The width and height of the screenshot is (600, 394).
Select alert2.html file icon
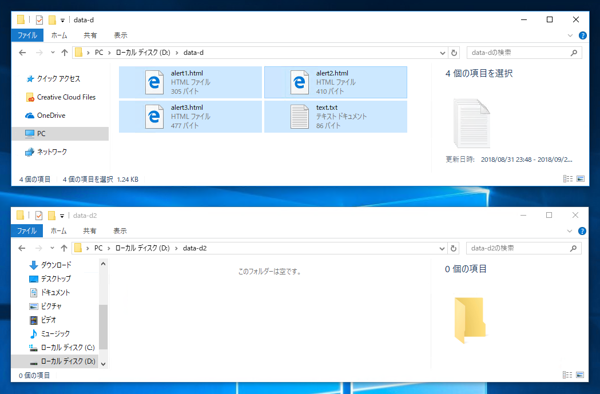coord(299,82)
